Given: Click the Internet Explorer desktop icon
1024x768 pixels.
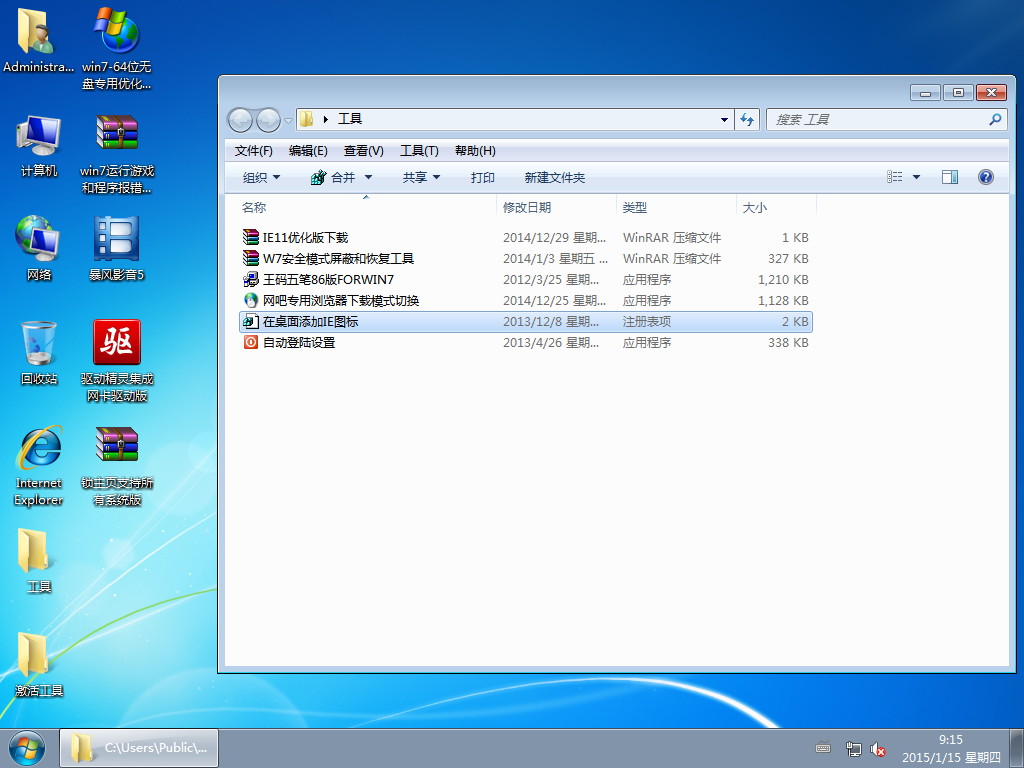Looking at the screenshot, I should (x=39, y=450).
